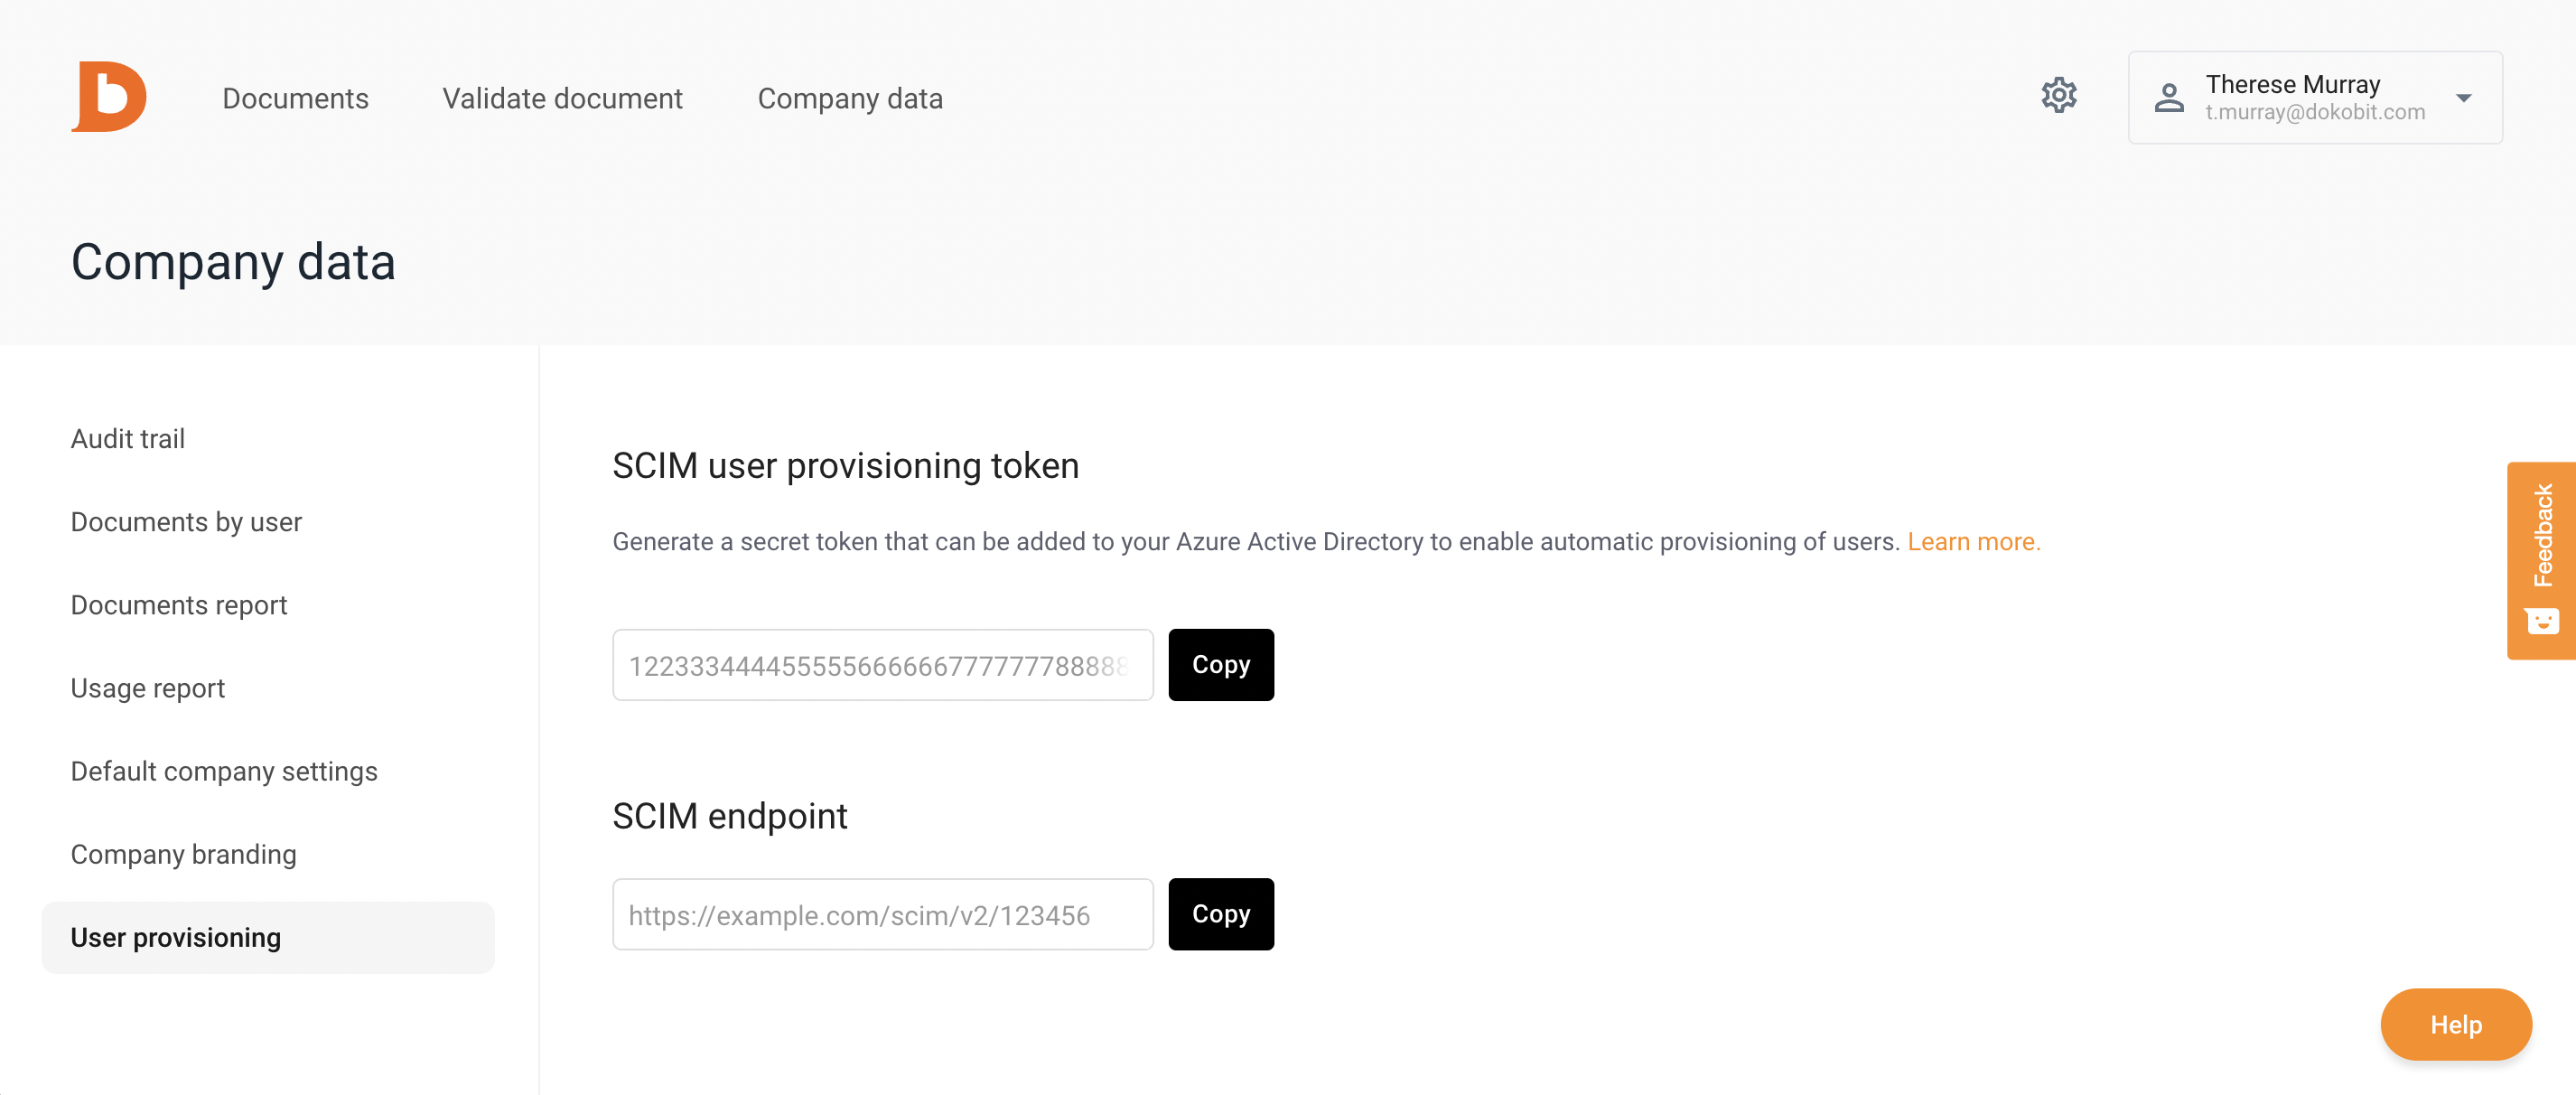The image size is (2576, 1095).
Task: Expand the Therese Murray account dropdown arrow
Action: (2463, 98)
